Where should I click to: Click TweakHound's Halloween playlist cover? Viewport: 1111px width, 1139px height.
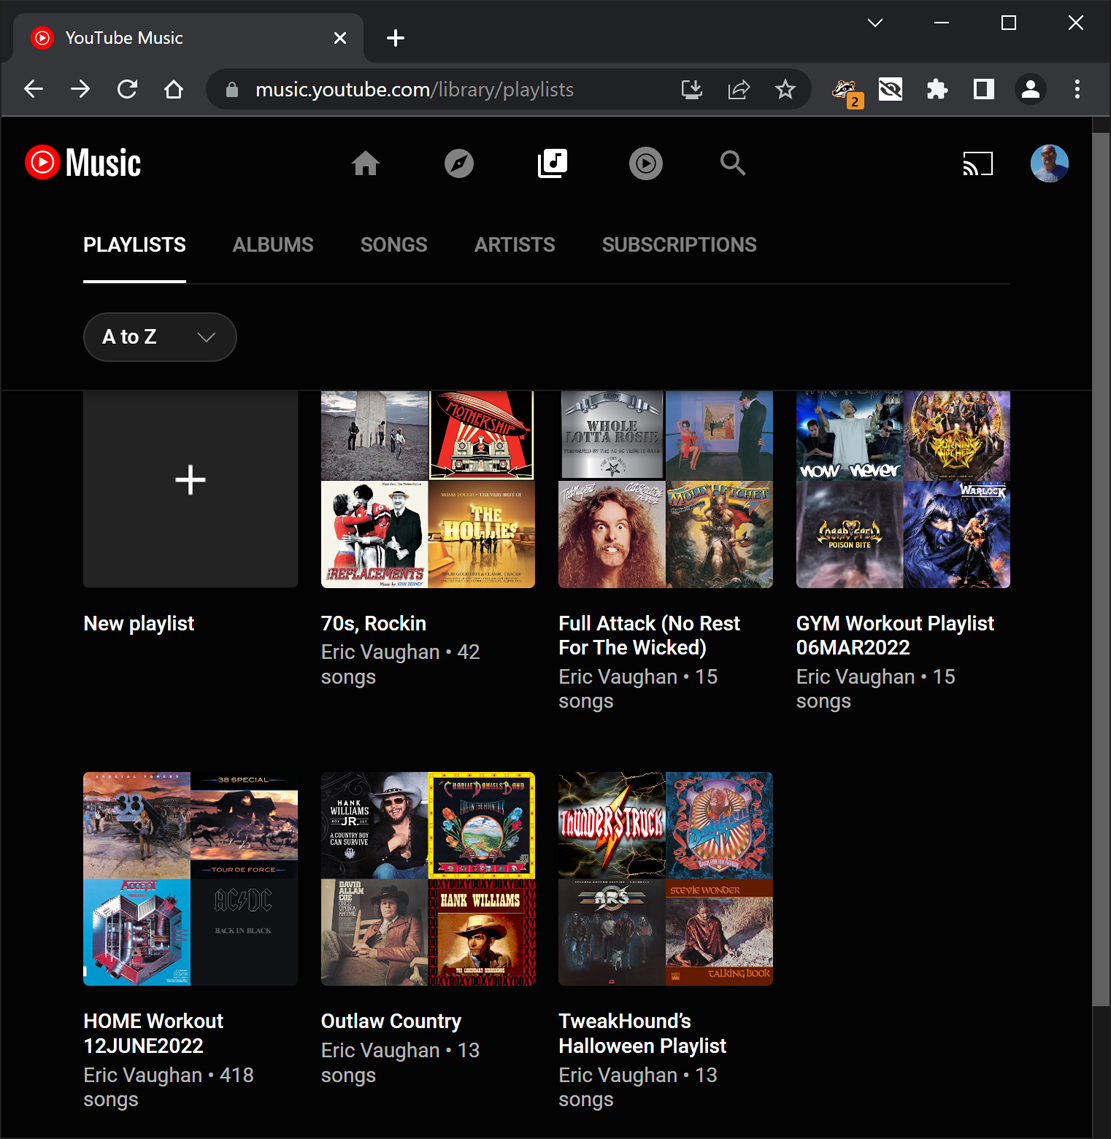(666, 879)
